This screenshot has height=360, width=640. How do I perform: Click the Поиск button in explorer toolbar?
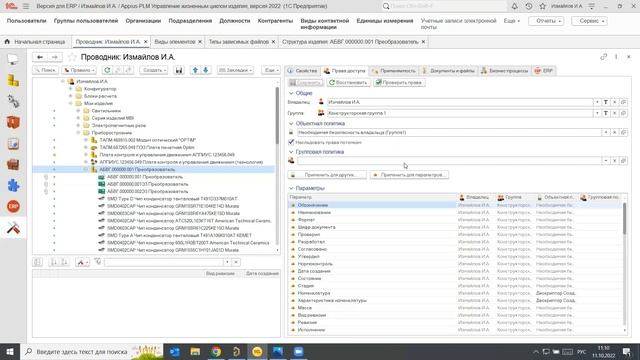pos(45,70)
